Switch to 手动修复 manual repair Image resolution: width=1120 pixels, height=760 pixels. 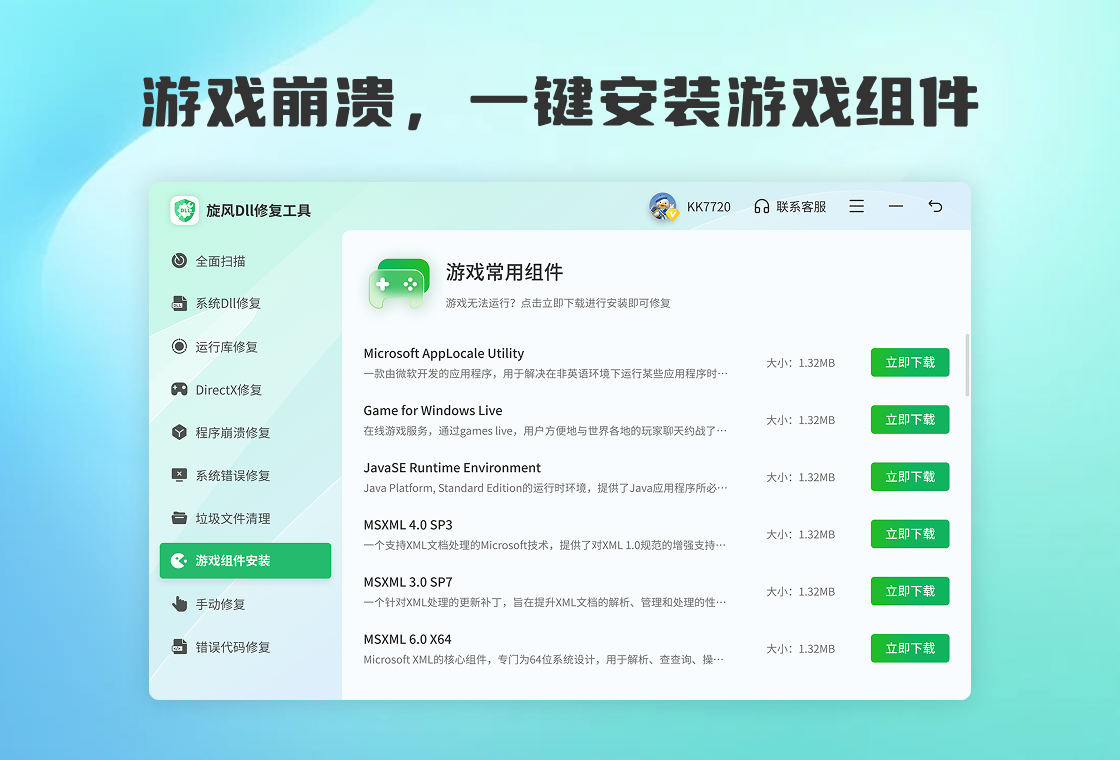pos(219,604)
